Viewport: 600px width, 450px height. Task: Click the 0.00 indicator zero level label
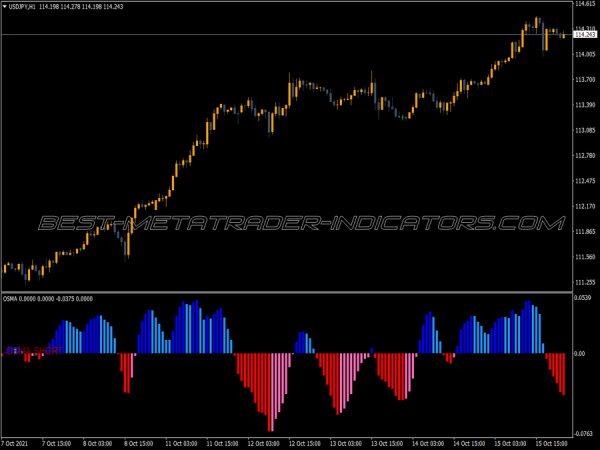[x=580, y=354]
